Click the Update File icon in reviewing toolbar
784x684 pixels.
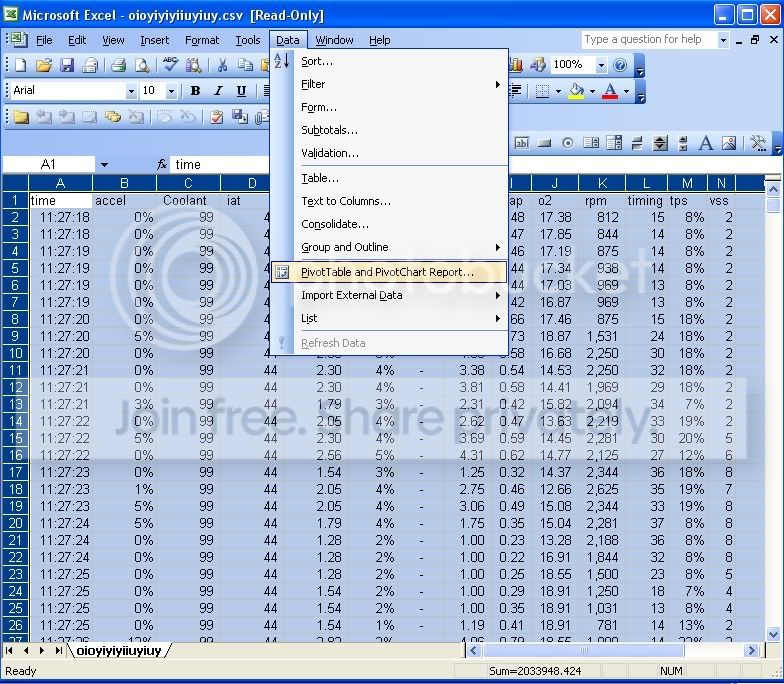tap(240, 117)
